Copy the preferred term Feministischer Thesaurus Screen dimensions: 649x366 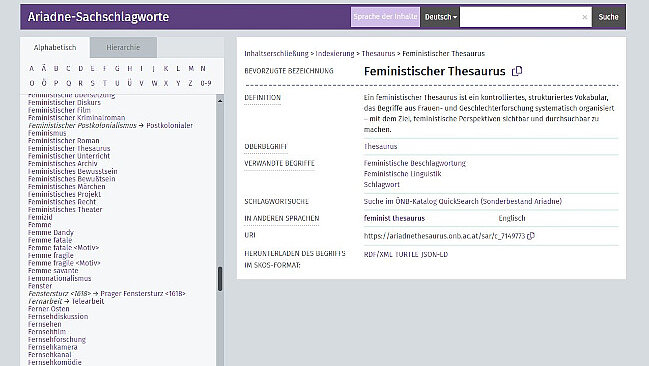(x=517, y=71)
